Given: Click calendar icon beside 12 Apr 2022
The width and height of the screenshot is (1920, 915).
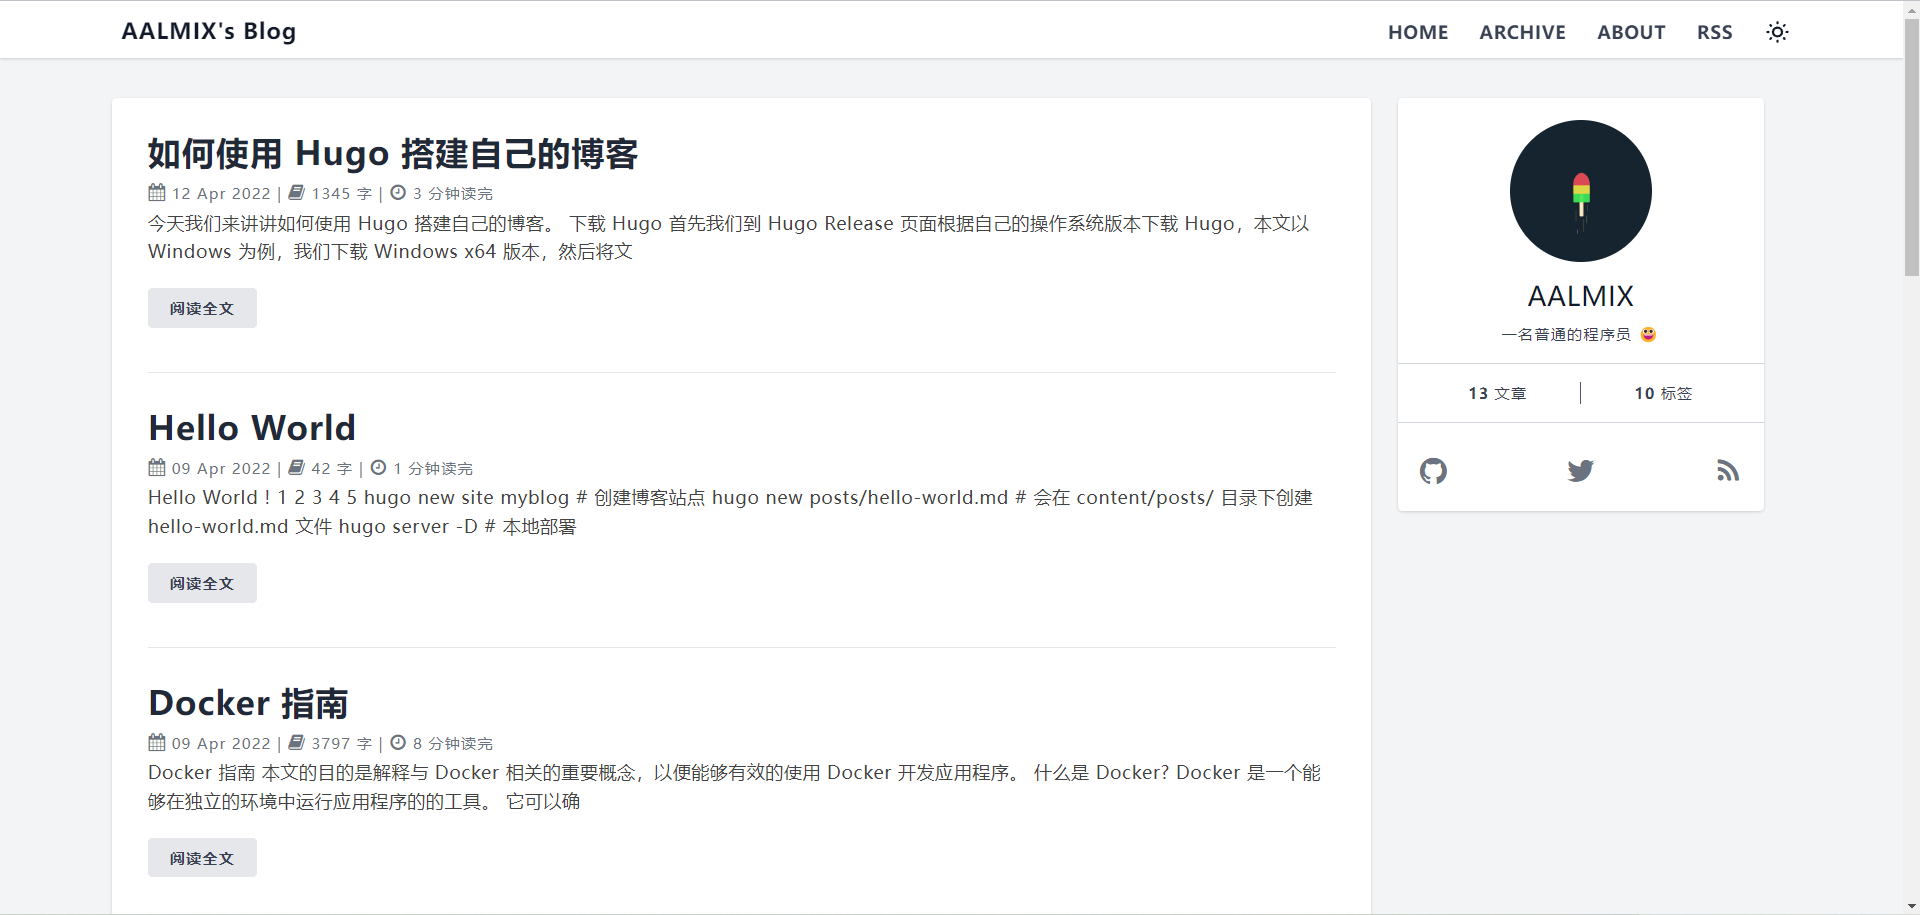Looking at the screenshot, I should tap(157, 193).
